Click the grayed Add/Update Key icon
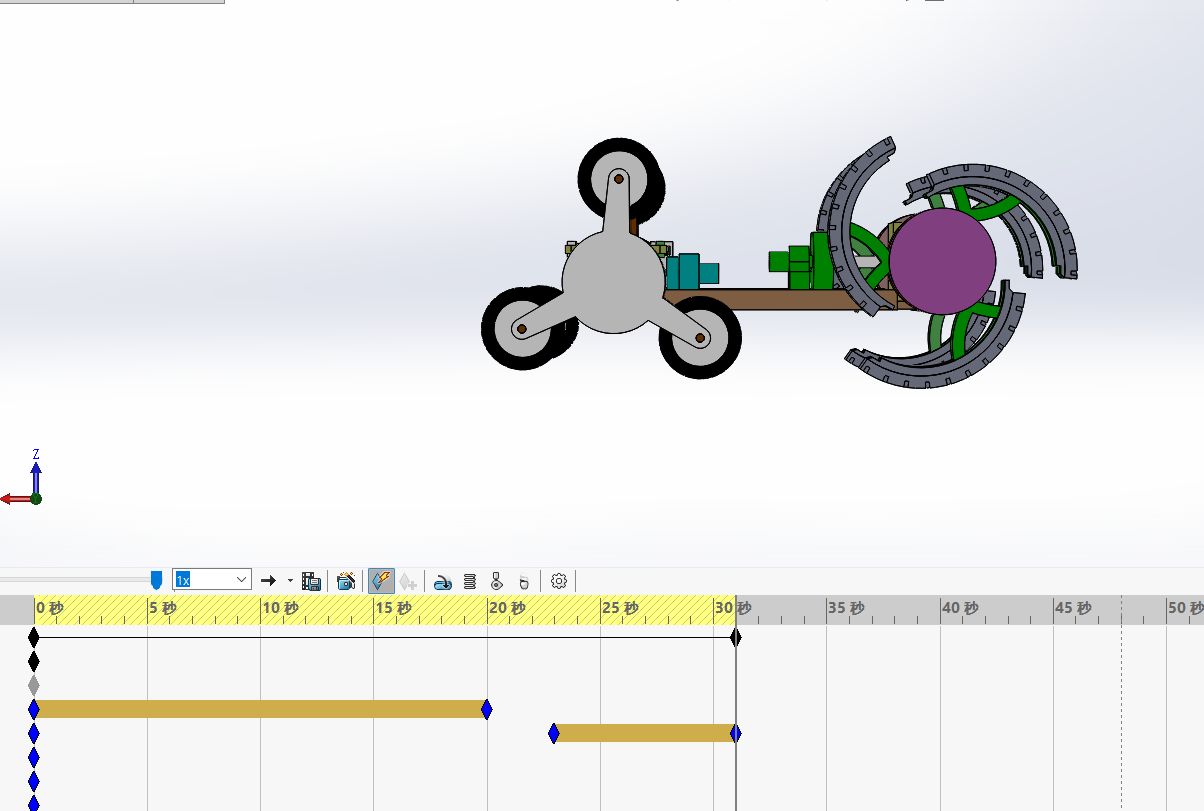Viewport: 1204px width, 811px height. (x=408, y=580)
